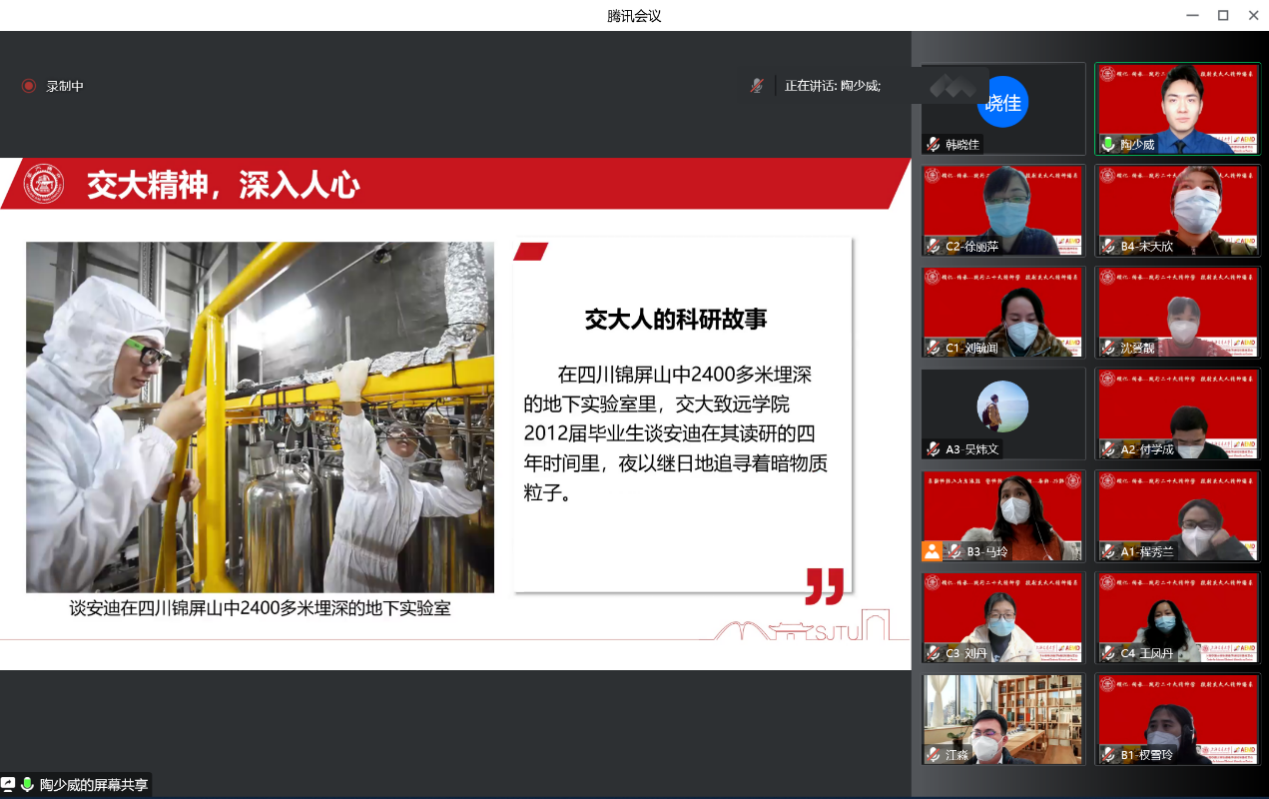Select 江鑫's video tile with bookshelf background
Screen dimensions: 1269x799
(1003, 718)
